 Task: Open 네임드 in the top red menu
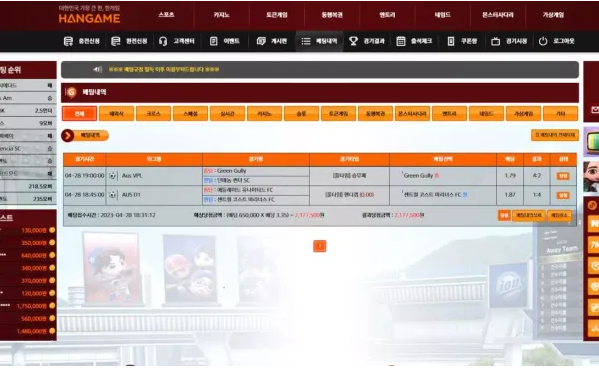442,15
